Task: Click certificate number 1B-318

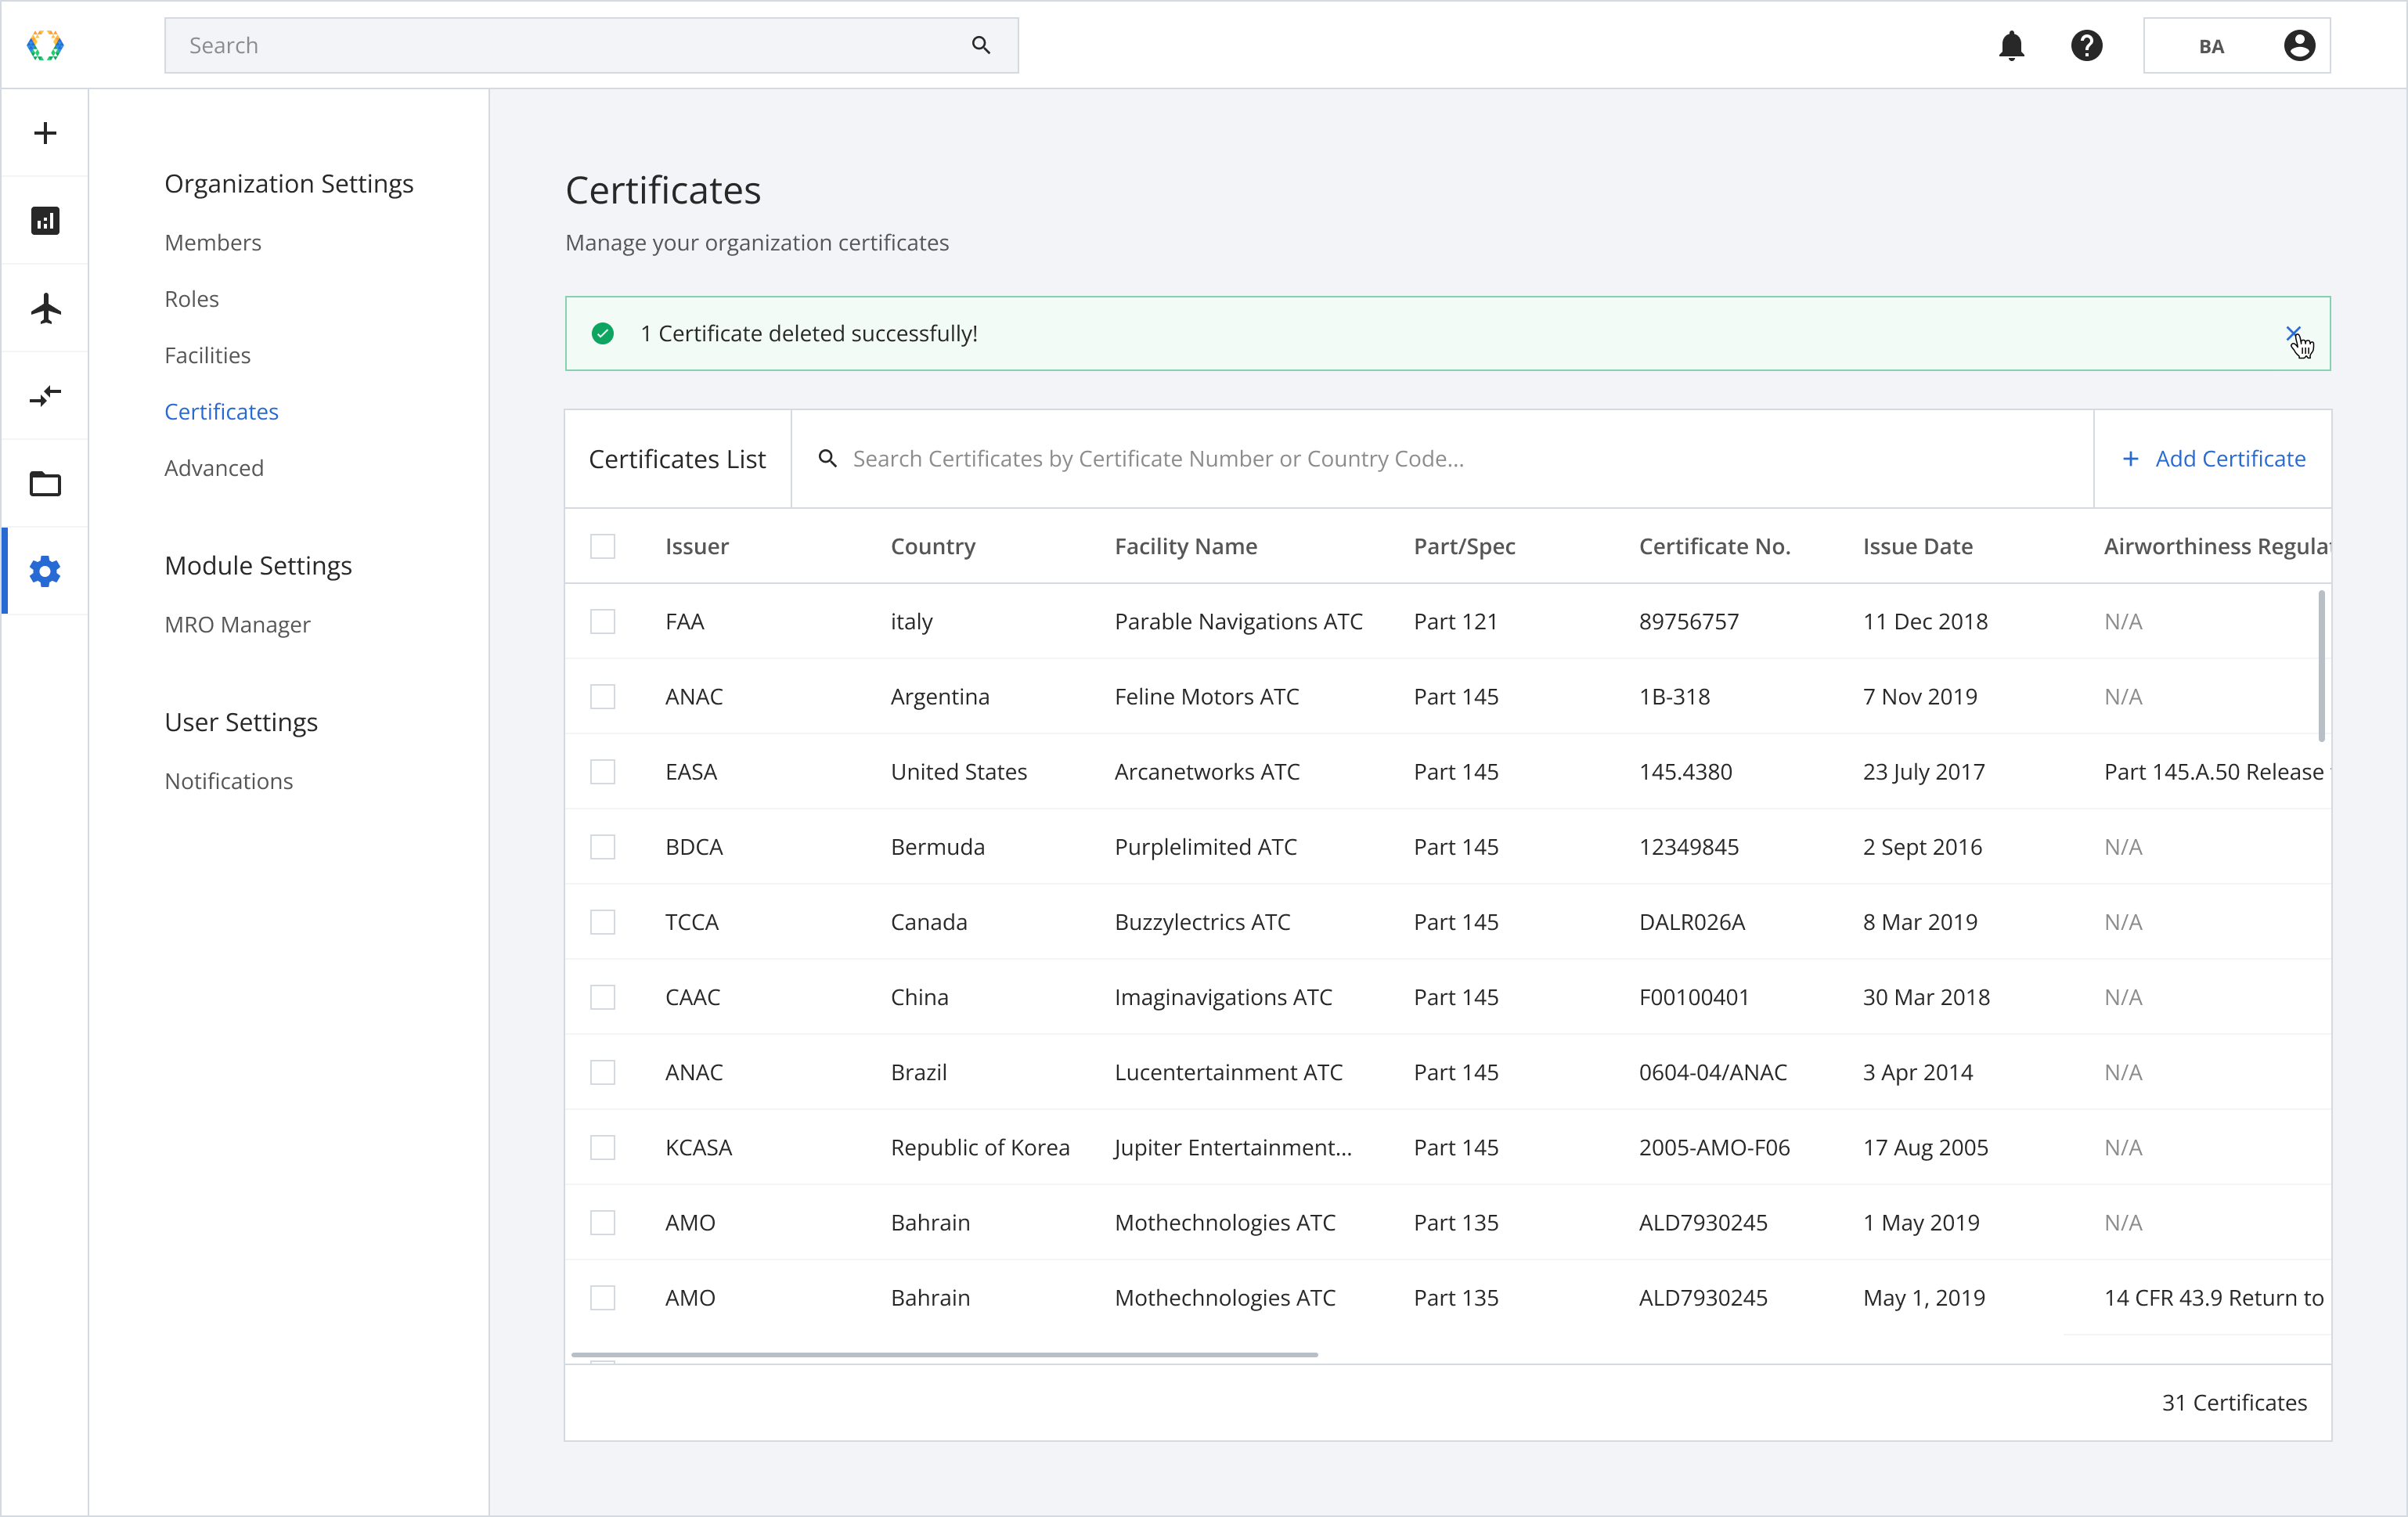Action: (1675, 696)
